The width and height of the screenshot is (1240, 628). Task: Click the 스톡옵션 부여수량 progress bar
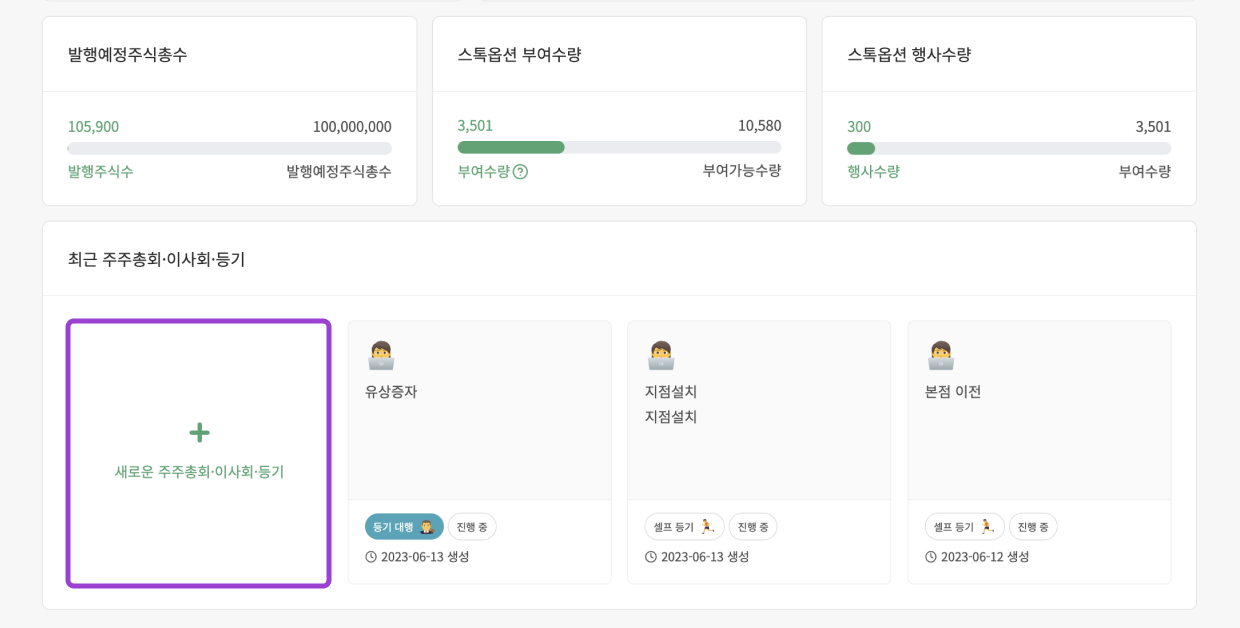(619, 147)
